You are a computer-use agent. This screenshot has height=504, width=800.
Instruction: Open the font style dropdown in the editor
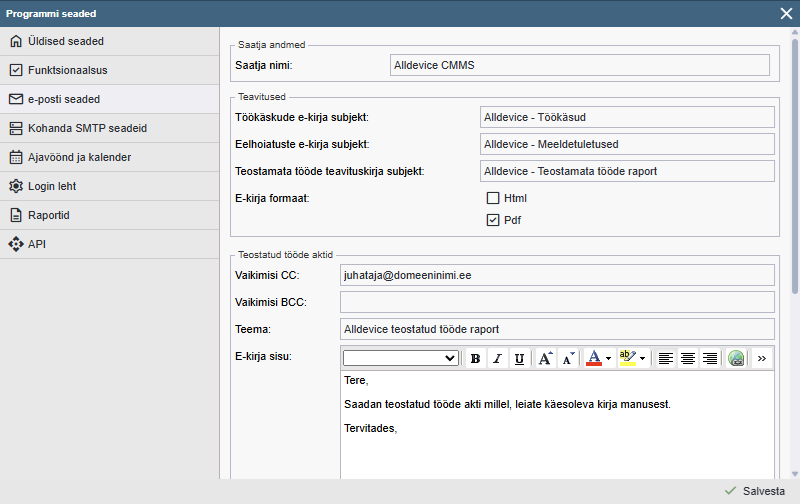coord(401,358)
